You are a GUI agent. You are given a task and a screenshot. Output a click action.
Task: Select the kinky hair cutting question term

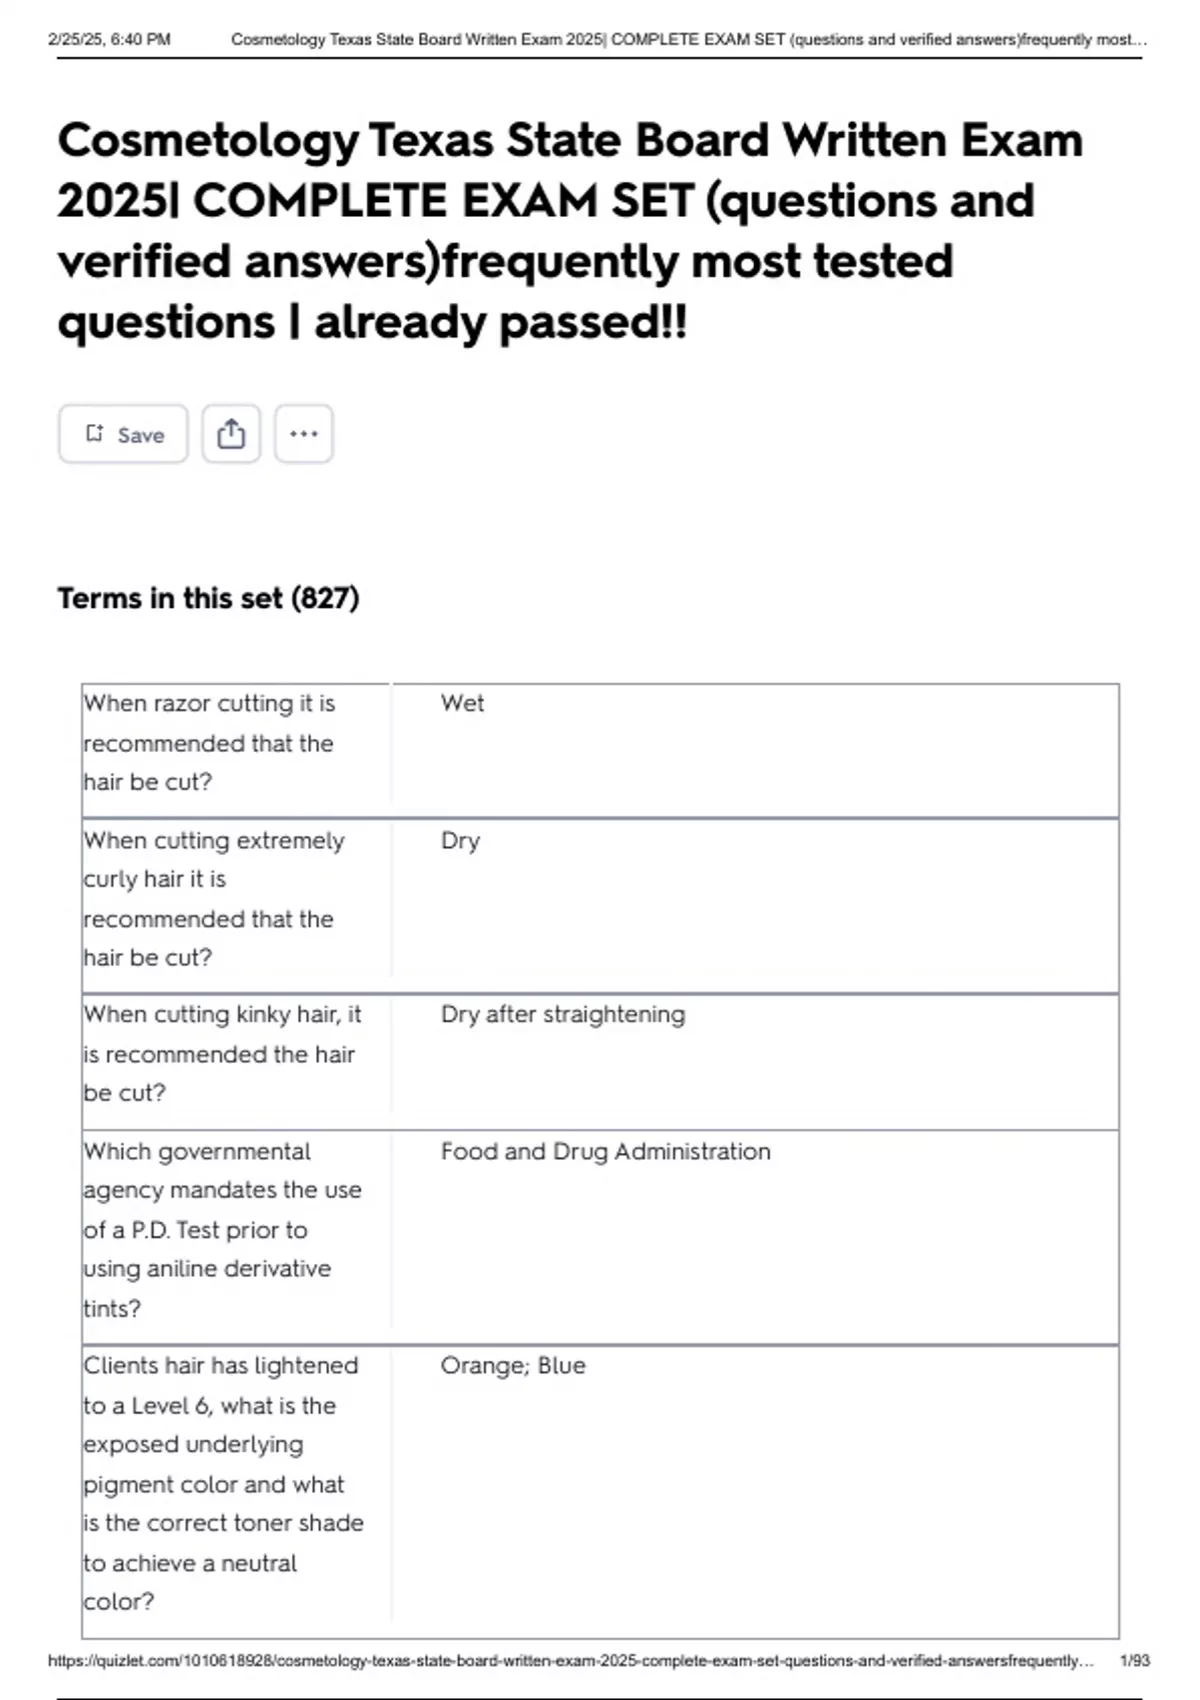[222, 1054]
